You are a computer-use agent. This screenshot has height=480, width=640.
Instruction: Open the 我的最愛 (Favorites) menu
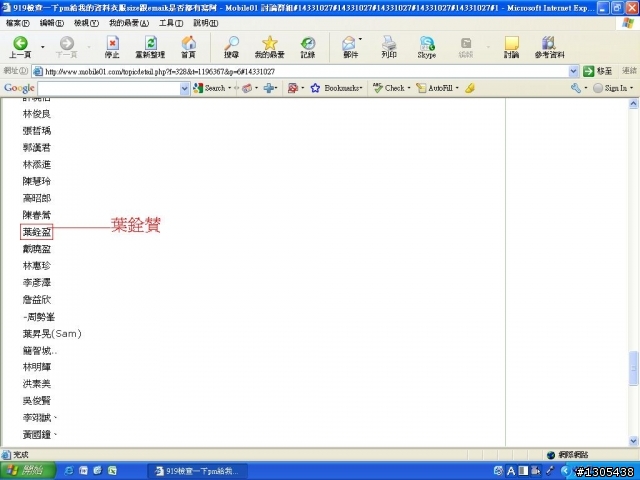[129, 23]
